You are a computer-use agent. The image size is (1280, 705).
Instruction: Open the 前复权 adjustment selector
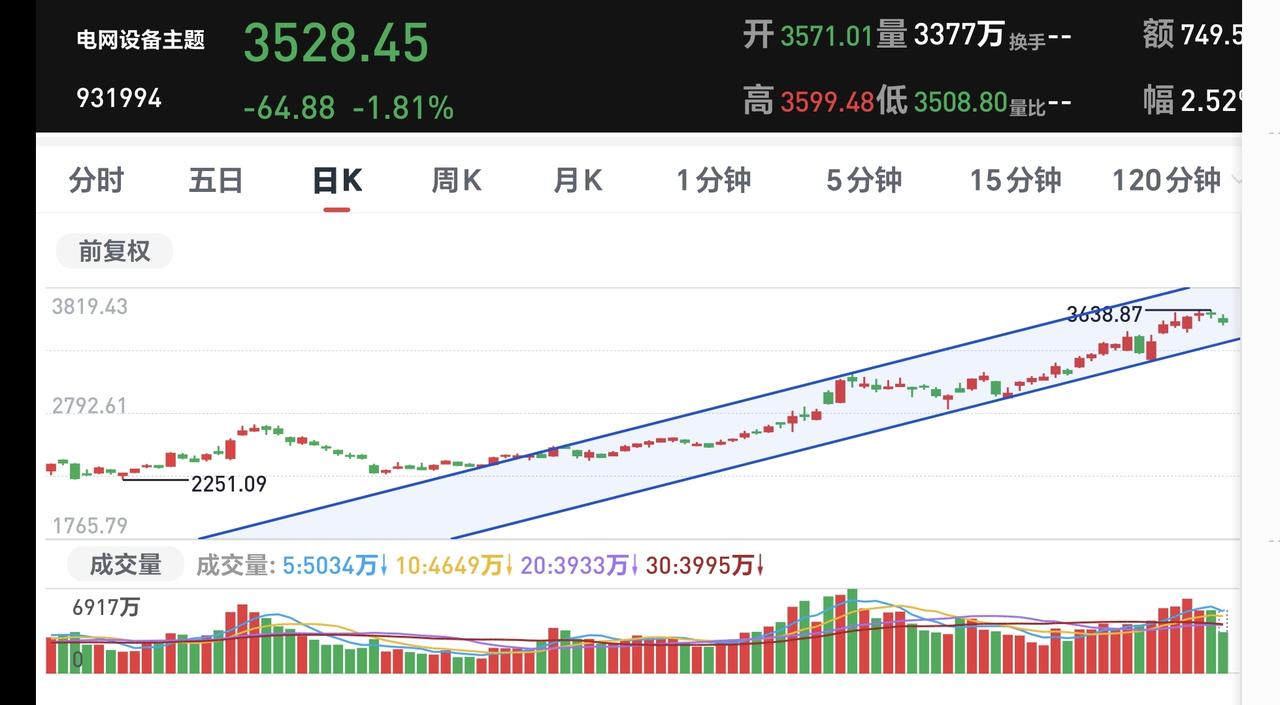(x=114, y=251)
